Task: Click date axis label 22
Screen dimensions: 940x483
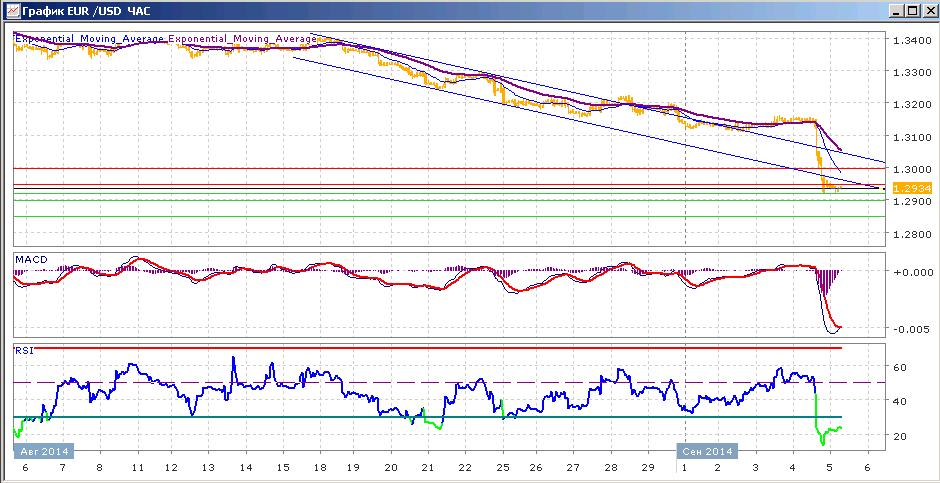Action: (464, 467)
